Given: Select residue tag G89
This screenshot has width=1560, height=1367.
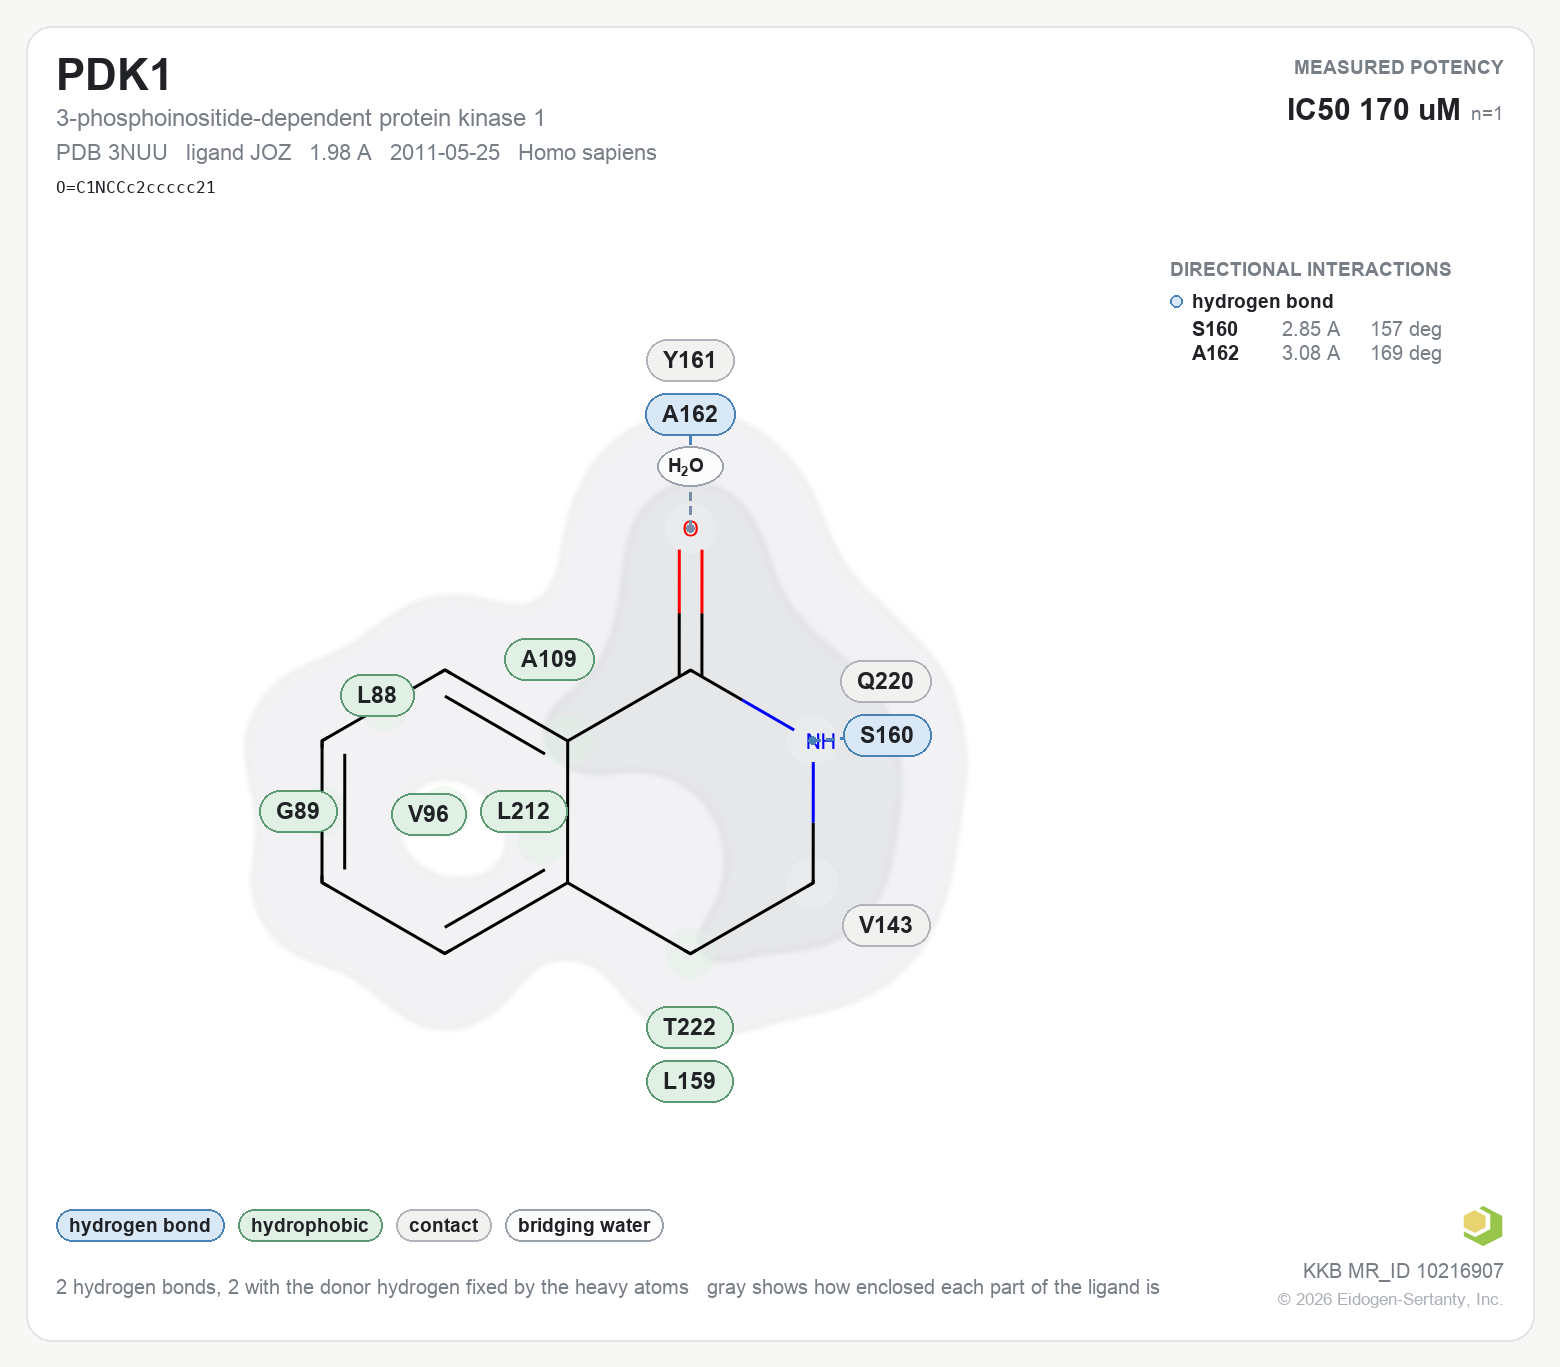Looking at the screenshot, I should (x=298, y=811).
